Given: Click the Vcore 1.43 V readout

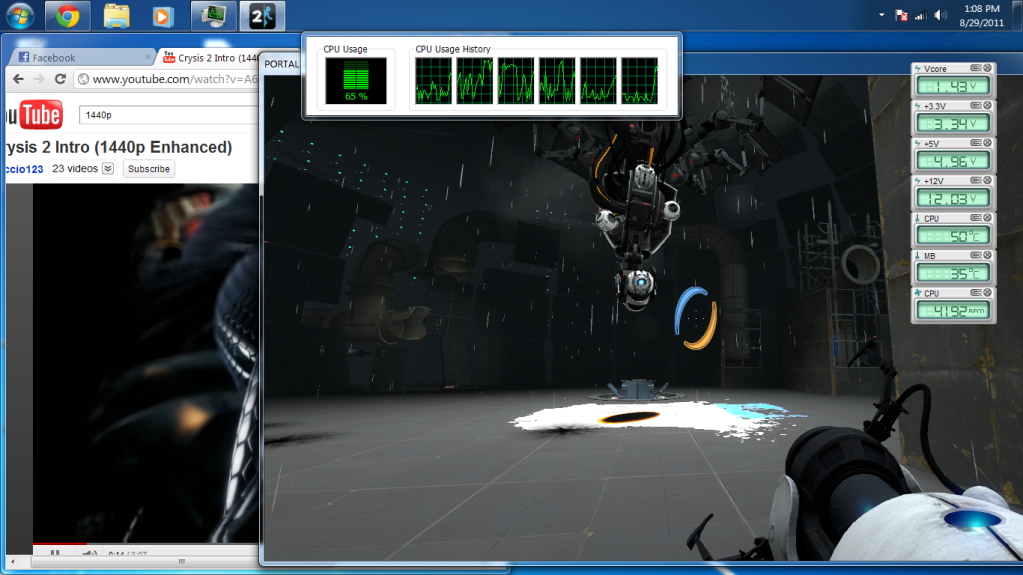Looking at the screenshot, I should (x=953, y=86).
